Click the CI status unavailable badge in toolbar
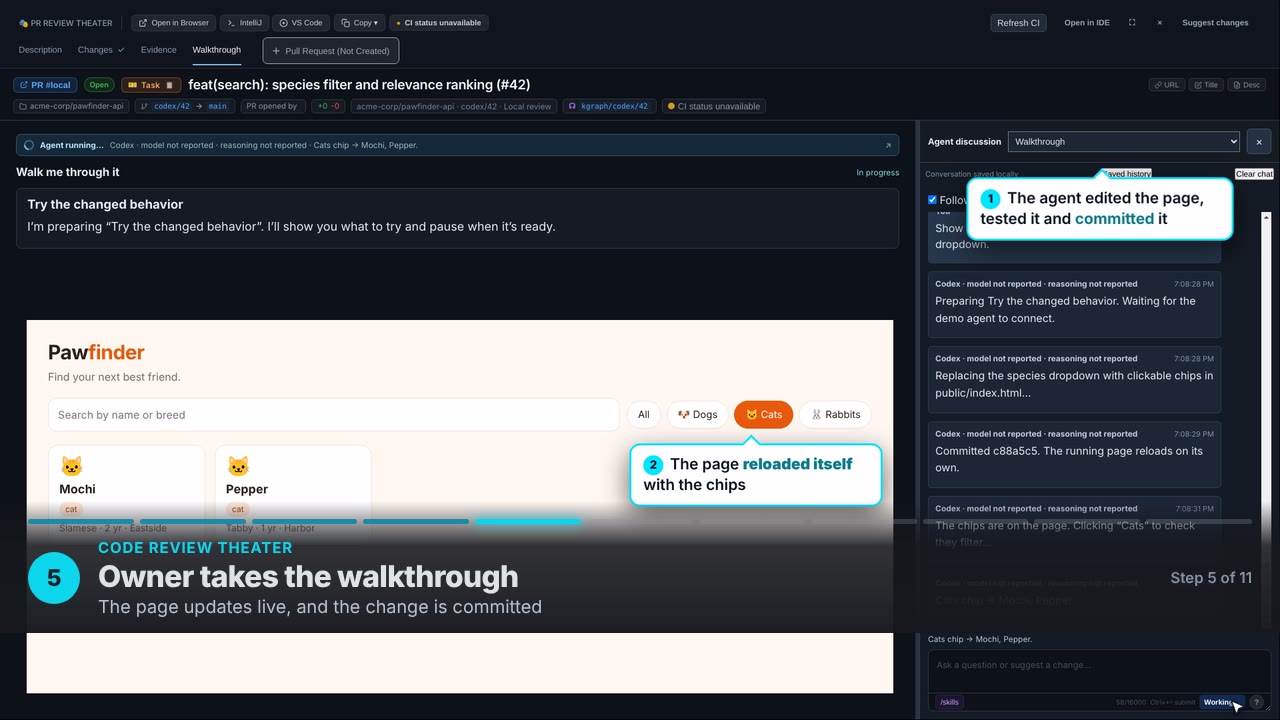 click(439, 23)
